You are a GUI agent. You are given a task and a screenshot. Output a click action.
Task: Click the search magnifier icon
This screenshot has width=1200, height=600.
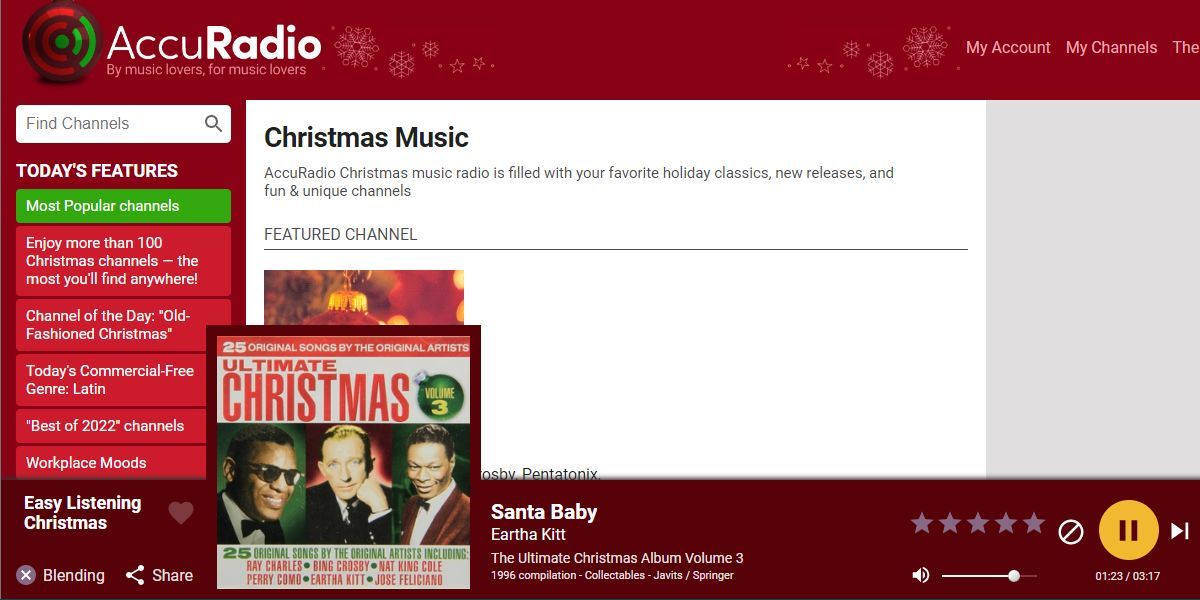(213, 124)
